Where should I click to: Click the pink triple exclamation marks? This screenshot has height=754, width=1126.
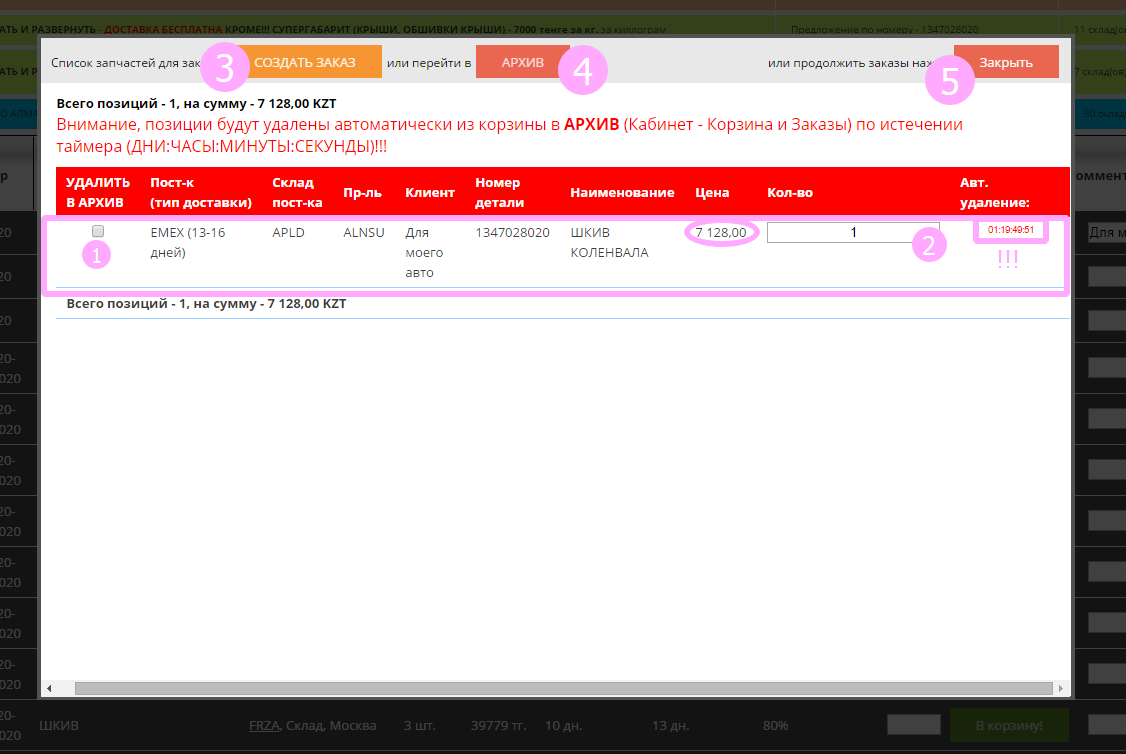pyautogui.click(x=1008, y=258)
